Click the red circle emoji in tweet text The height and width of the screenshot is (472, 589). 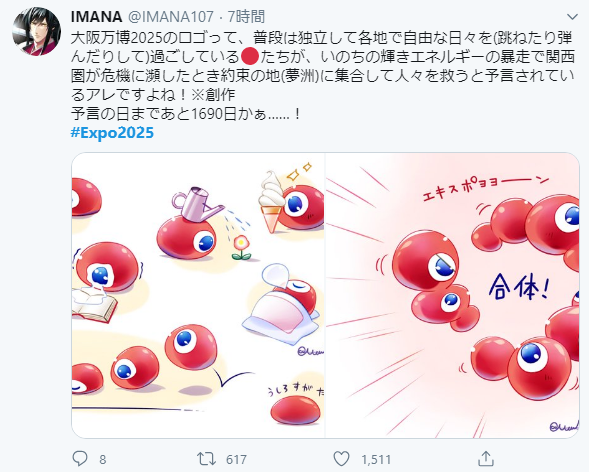pyautogui.click(x=249, y=57)
